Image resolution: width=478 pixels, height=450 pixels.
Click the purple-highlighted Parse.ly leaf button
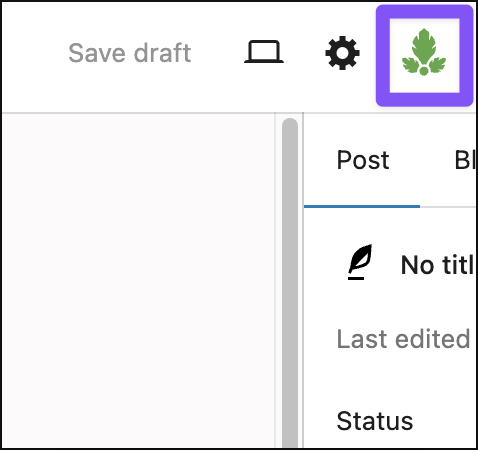pos(424,55)
